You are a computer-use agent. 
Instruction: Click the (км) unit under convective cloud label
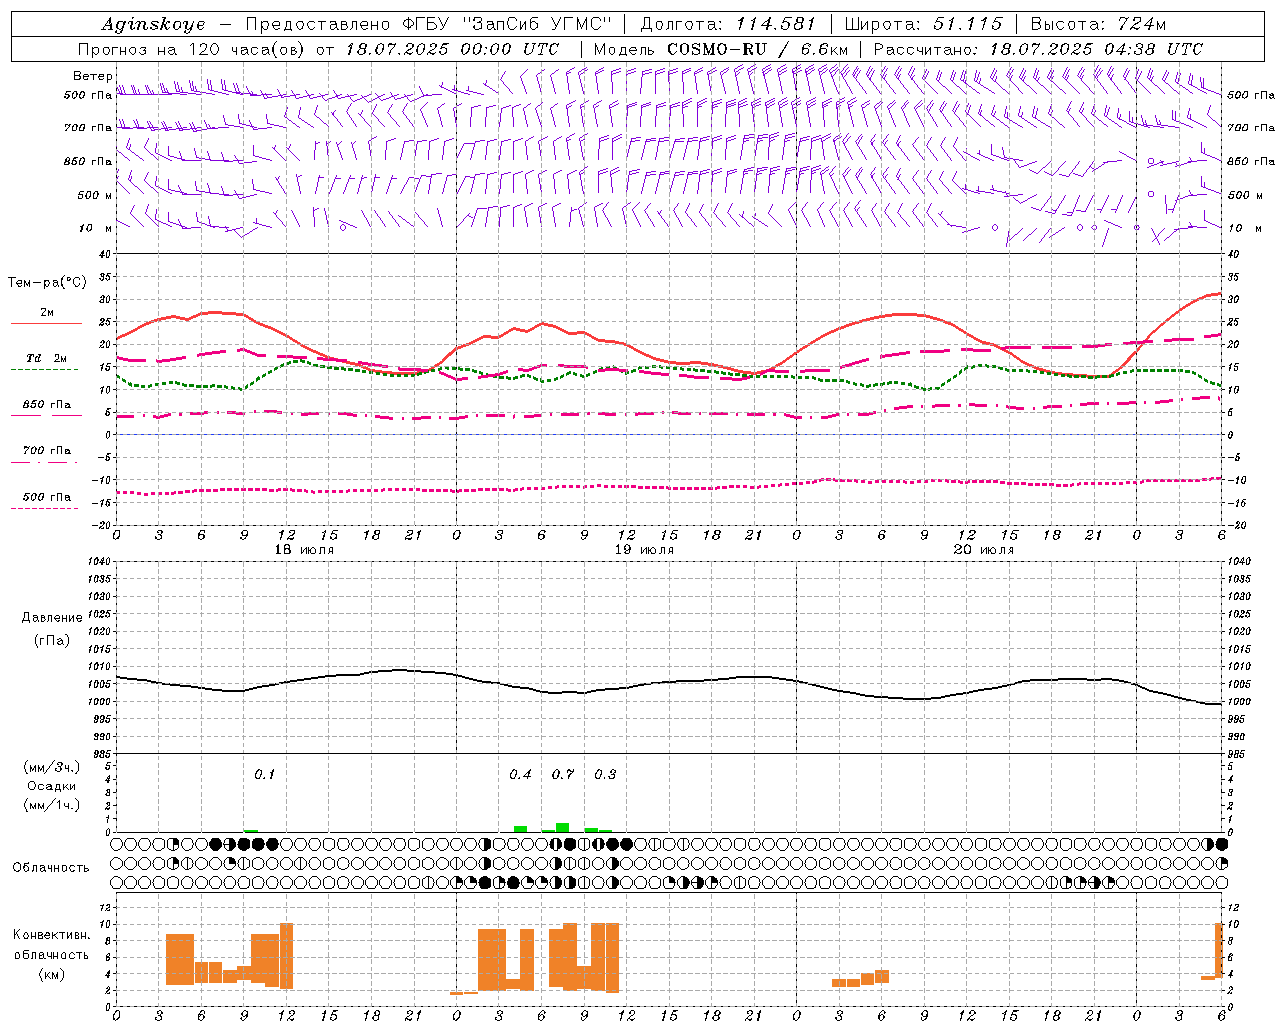coord(52,974)
